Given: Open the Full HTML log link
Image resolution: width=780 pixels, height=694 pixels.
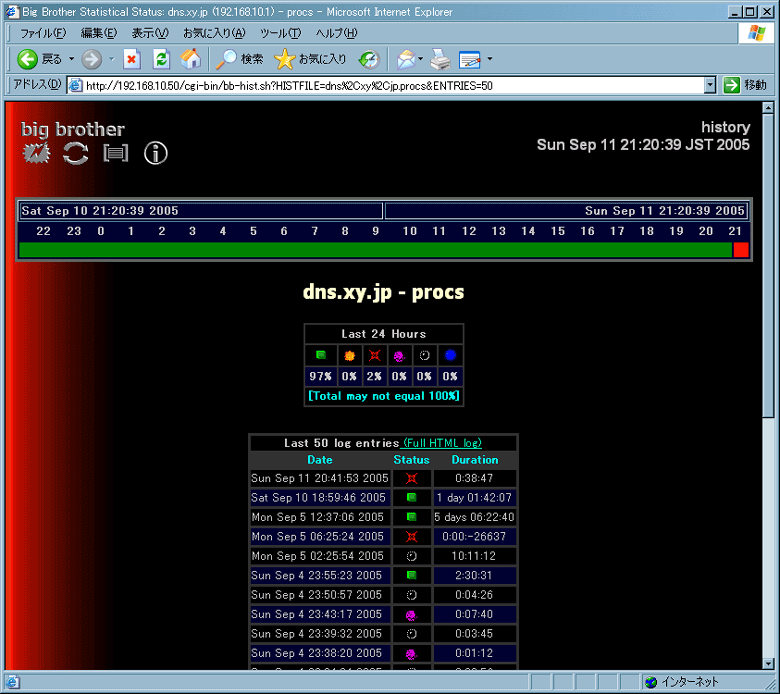Looking at the screenshot, I should [x=441, y=443].
